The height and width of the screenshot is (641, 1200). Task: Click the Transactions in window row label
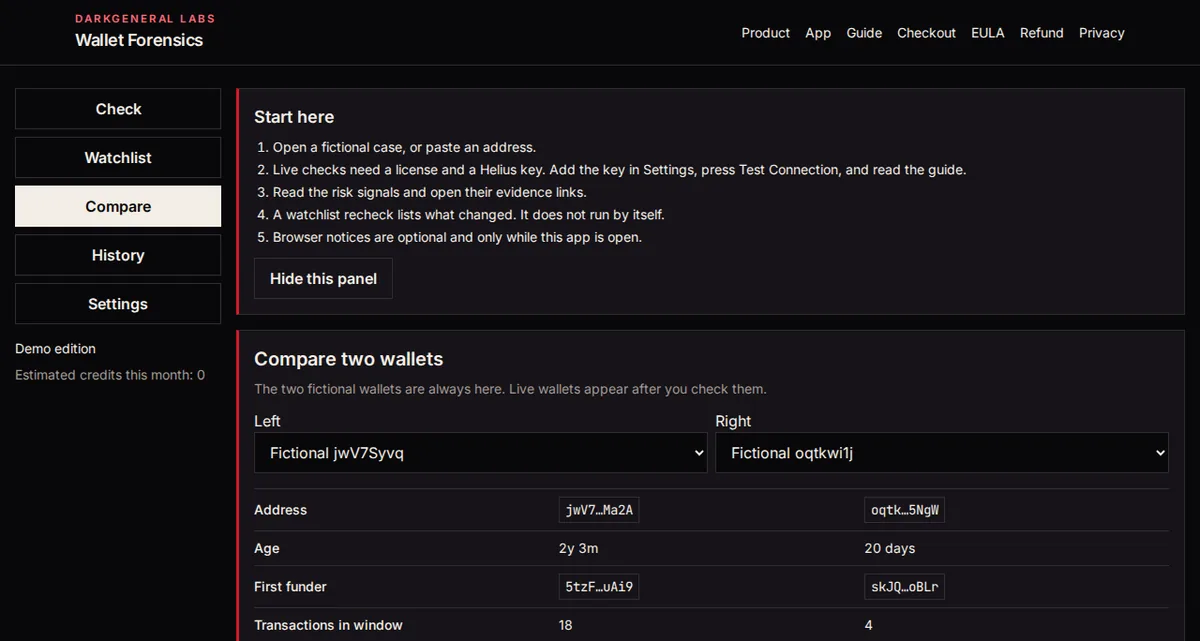pyautogui.click(x=328, y=625)
